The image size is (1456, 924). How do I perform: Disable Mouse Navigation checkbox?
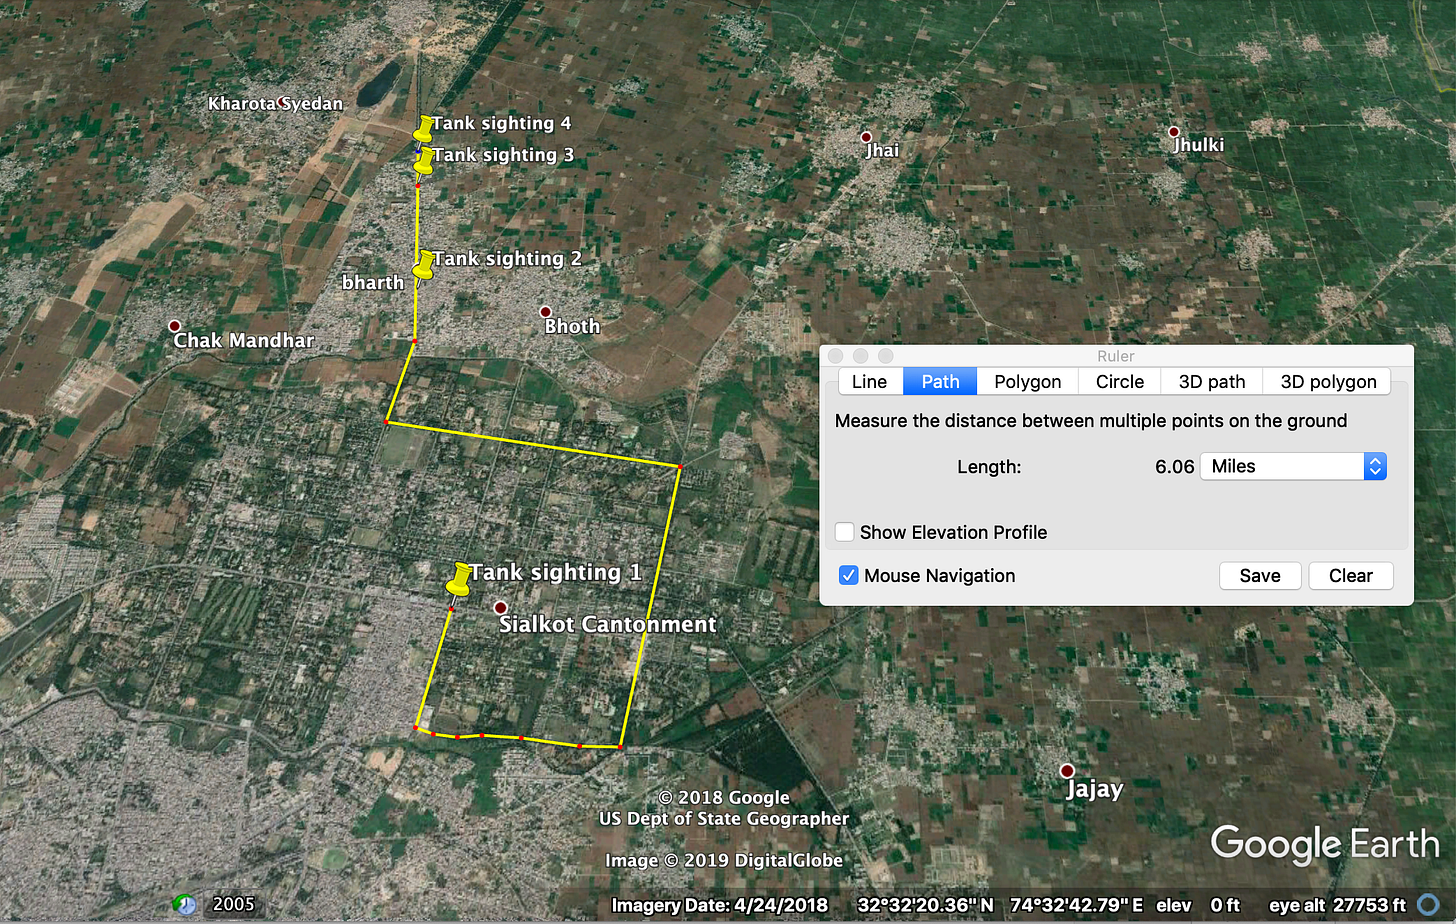848,575
